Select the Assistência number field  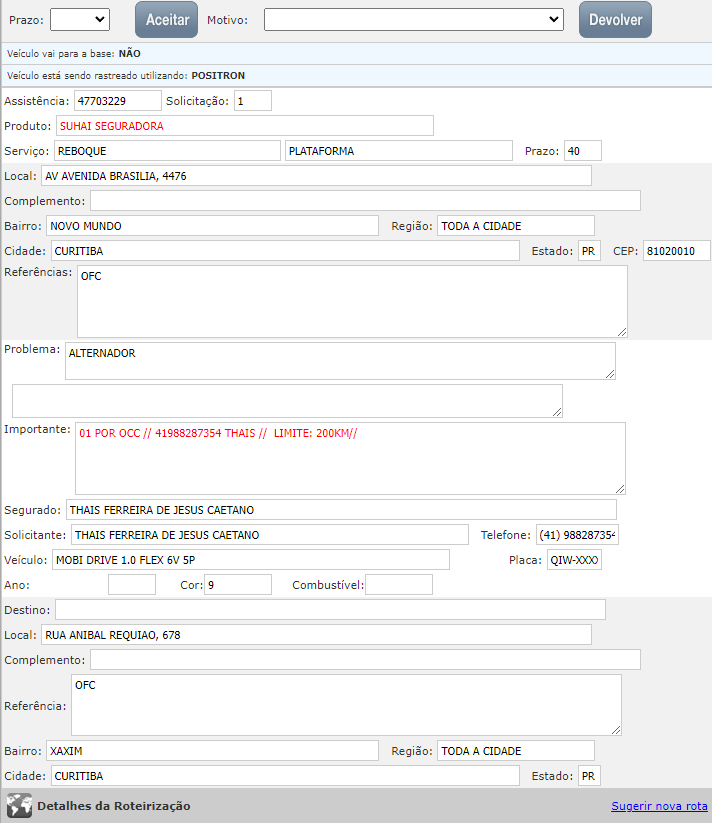[118, 101]
